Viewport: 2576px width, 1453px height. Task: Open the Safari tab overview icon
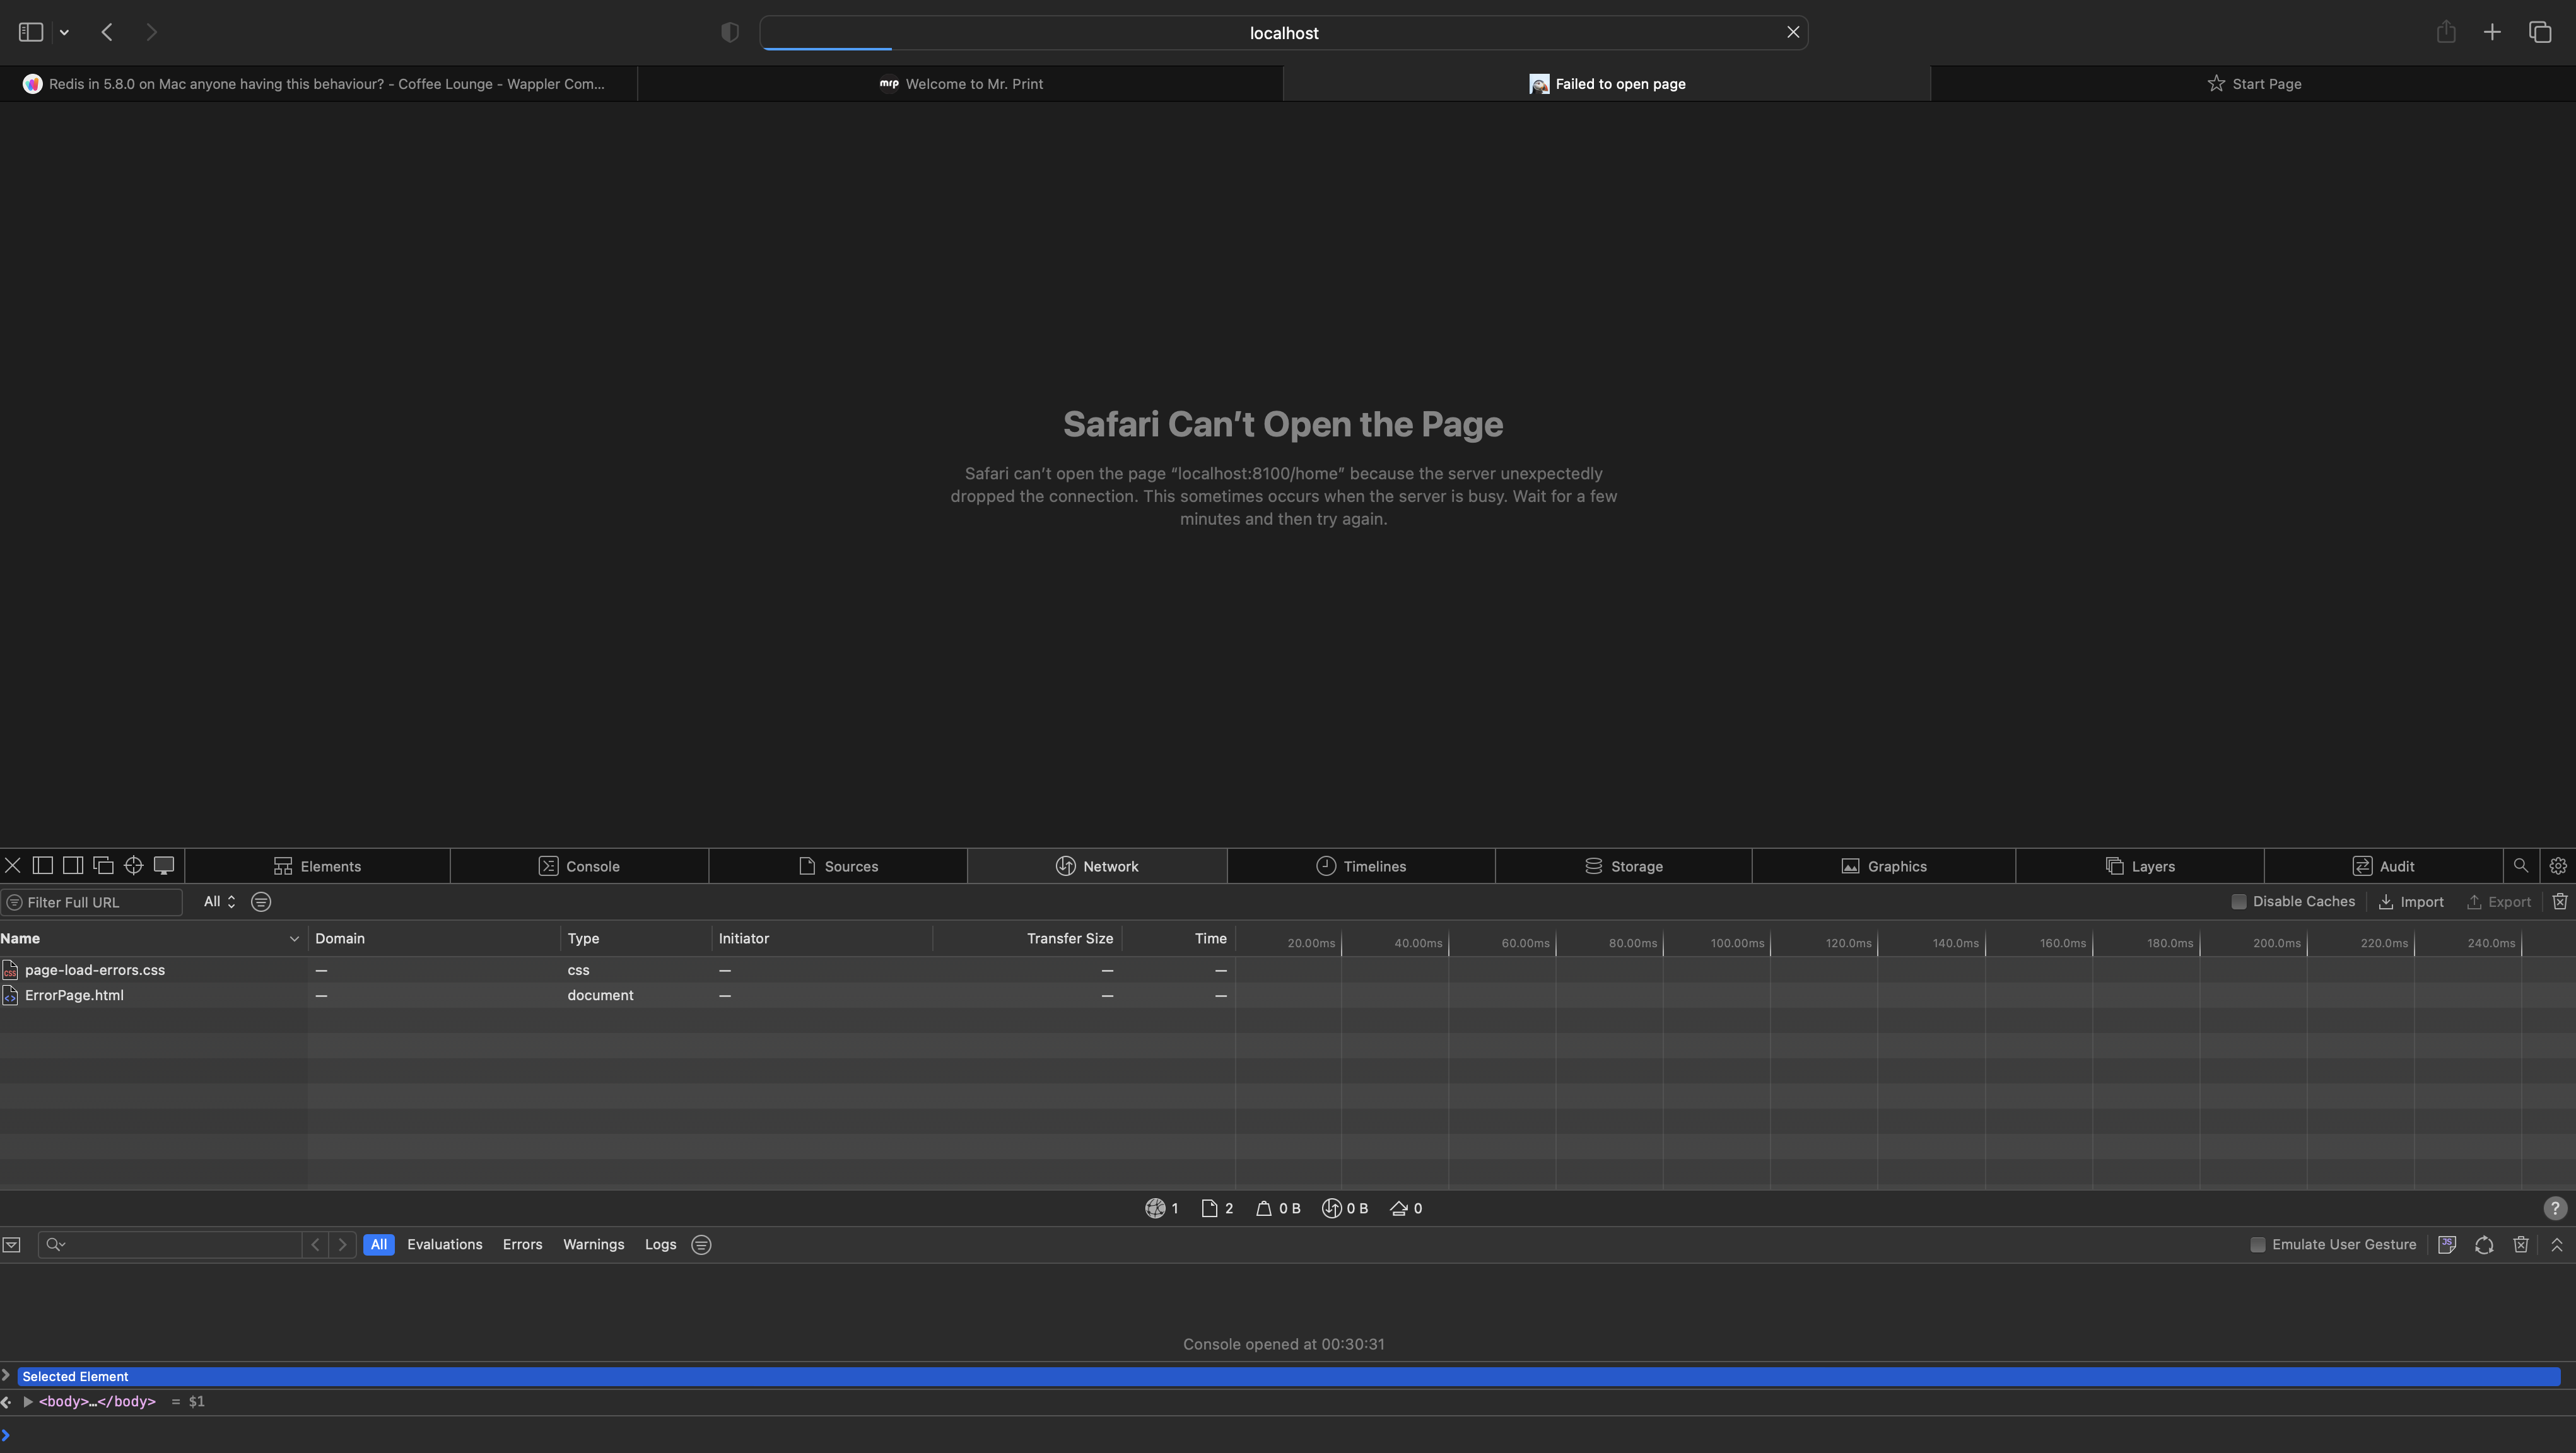click(2540, 32)
